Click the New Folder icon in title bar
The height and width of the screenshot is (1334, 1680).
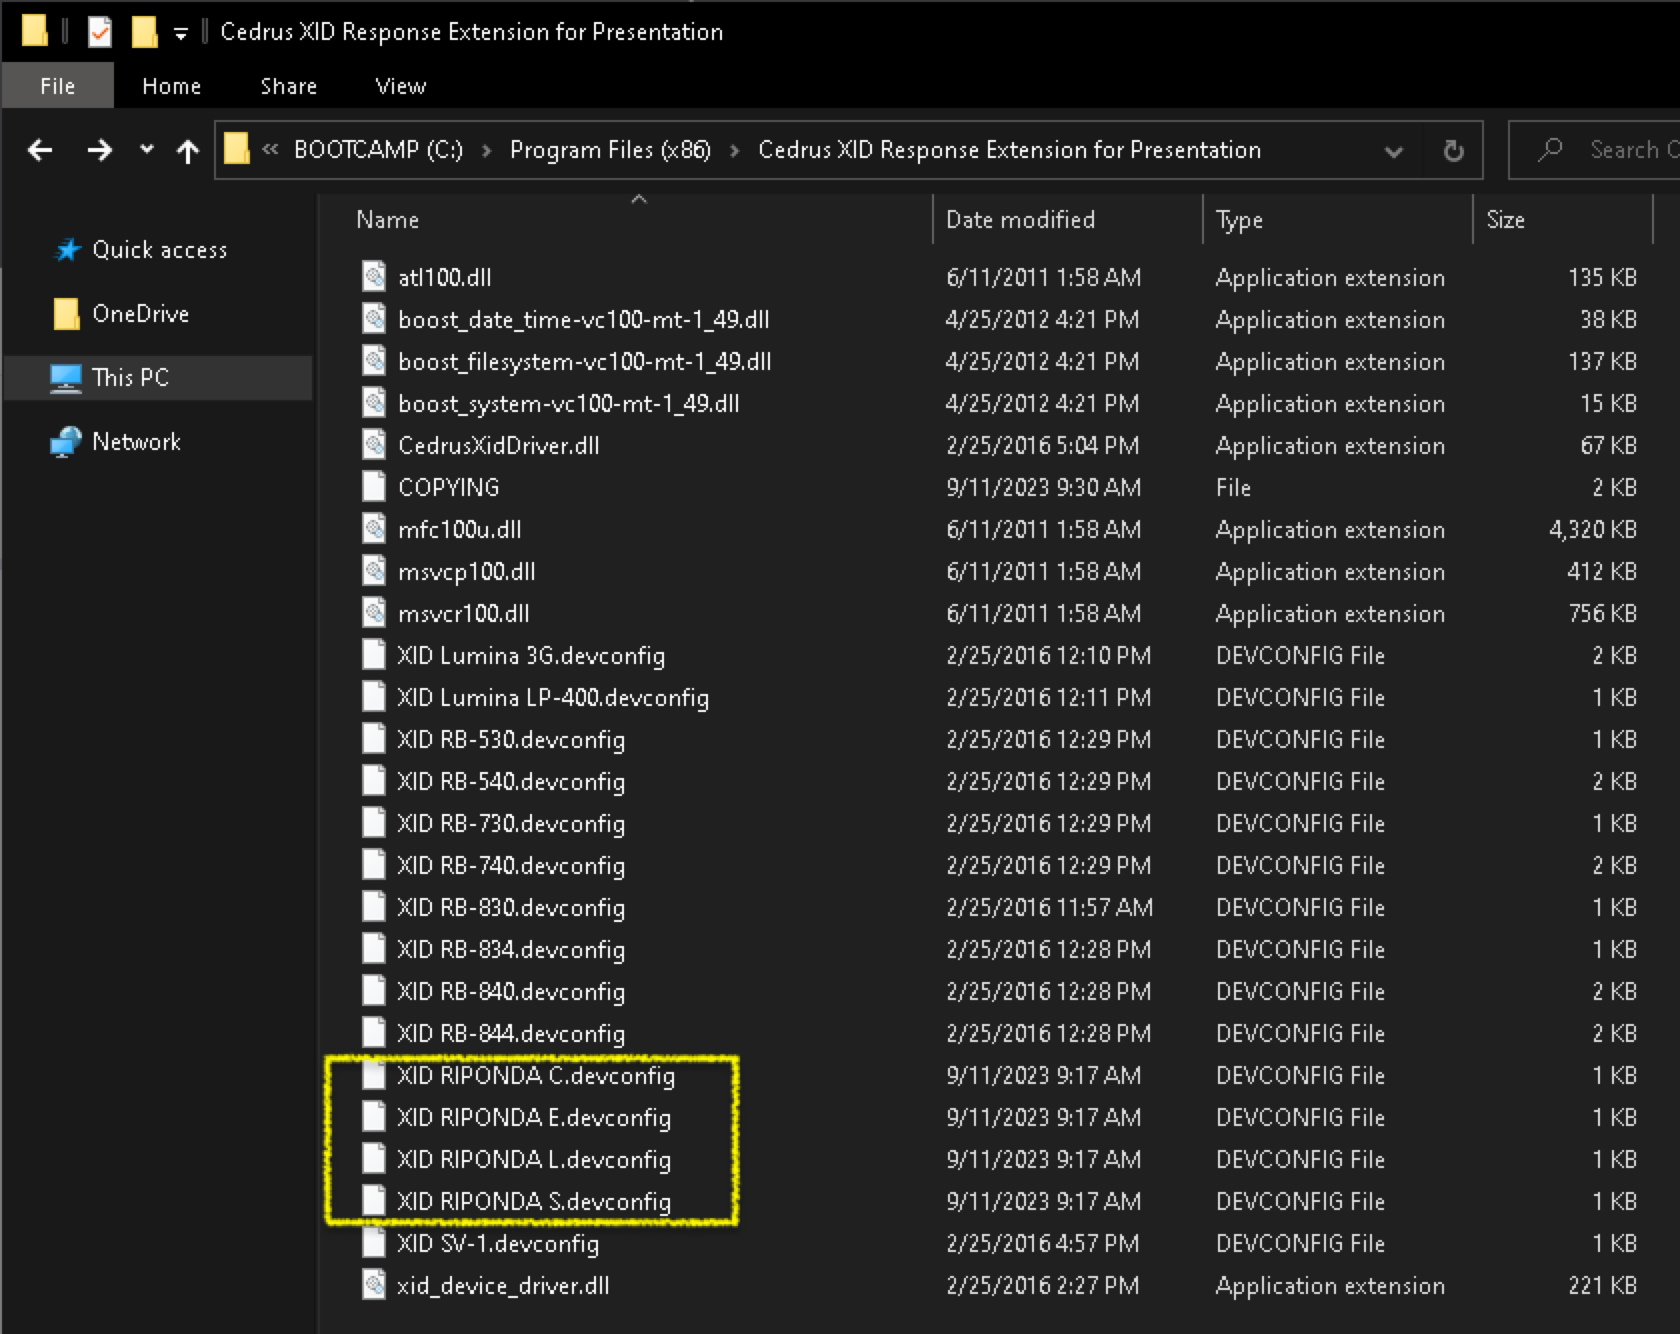(144, 32)
